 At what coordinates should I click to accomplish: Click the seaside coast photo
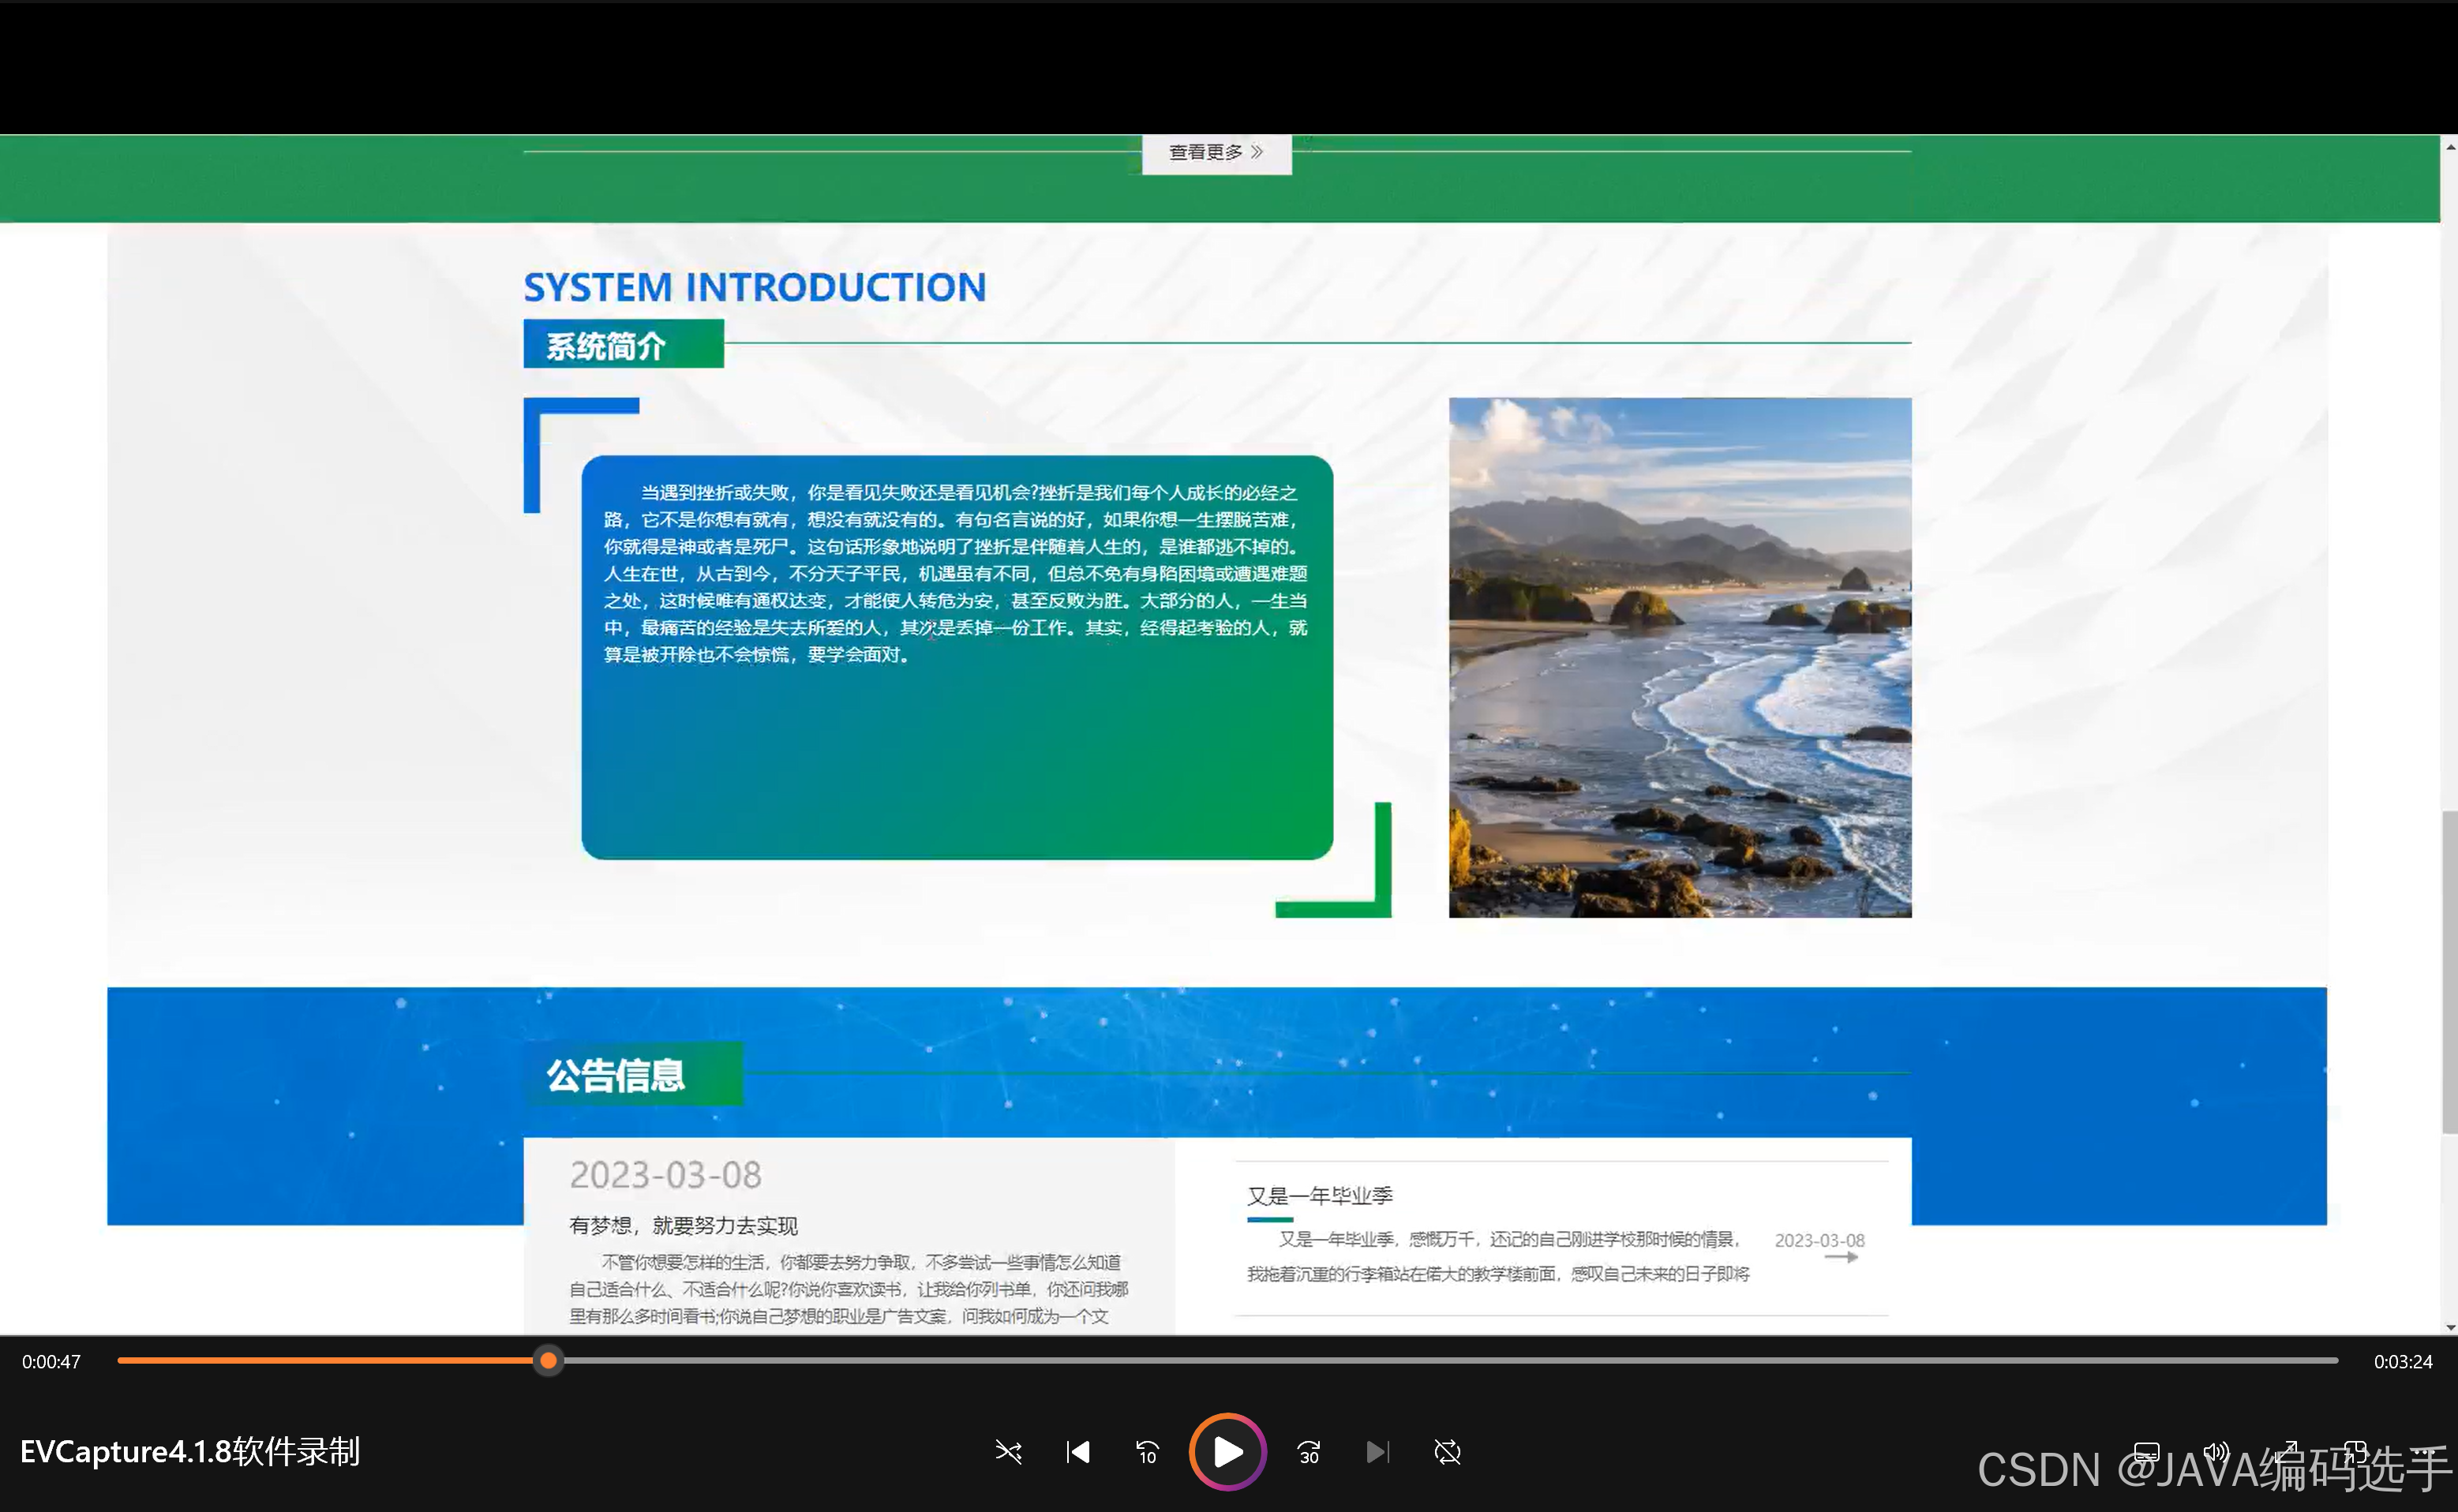[x=1680, y=657]
